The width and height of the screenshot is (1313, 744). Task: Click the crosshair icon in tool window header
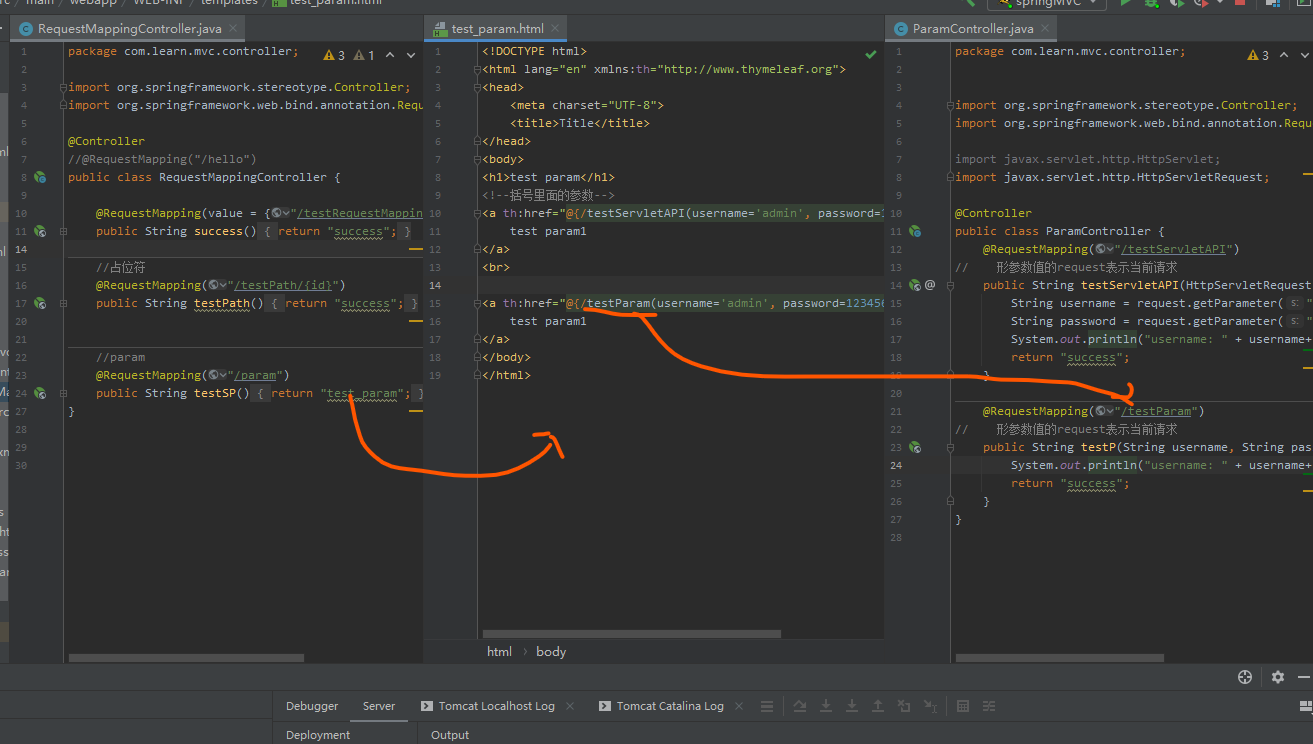click(1245, 677)
